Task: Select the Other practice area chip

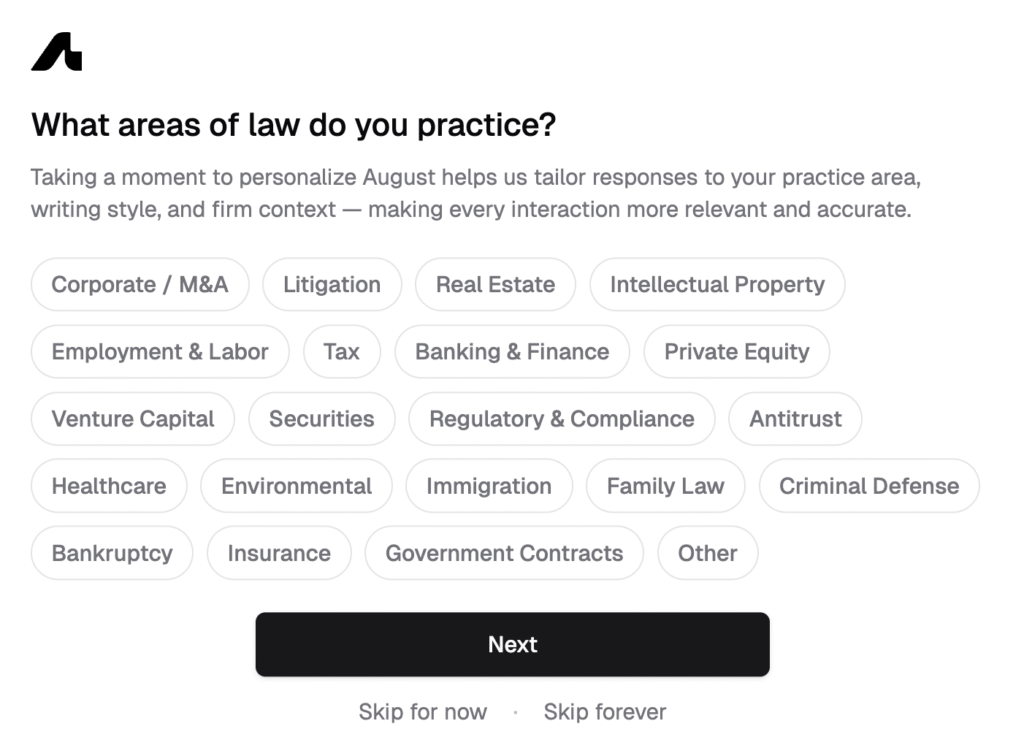Action: coord(708,553)
